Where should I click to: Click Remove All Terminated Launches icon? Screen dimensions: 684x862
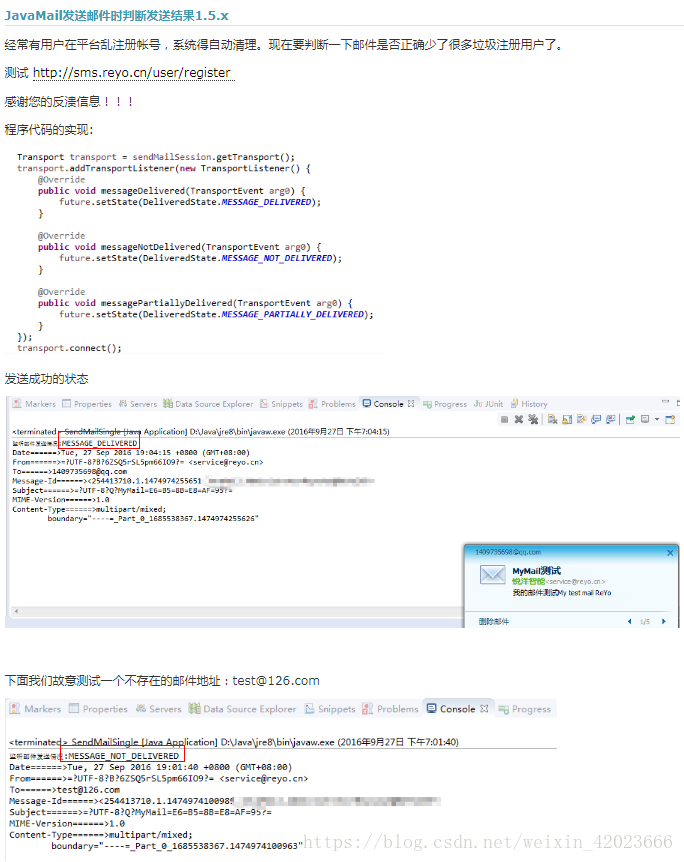coord(533,419)
